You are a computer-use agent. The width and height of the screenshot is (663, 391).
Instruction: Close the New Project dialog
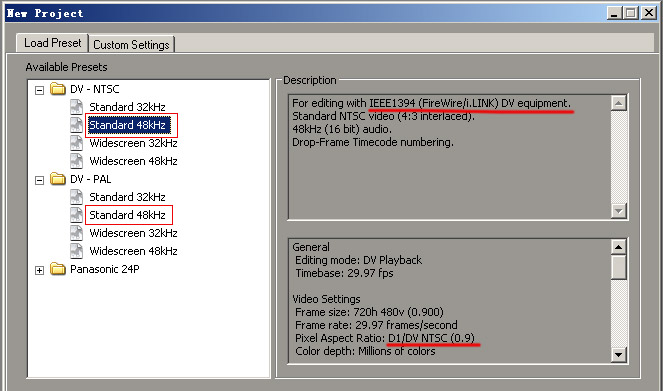649,13
